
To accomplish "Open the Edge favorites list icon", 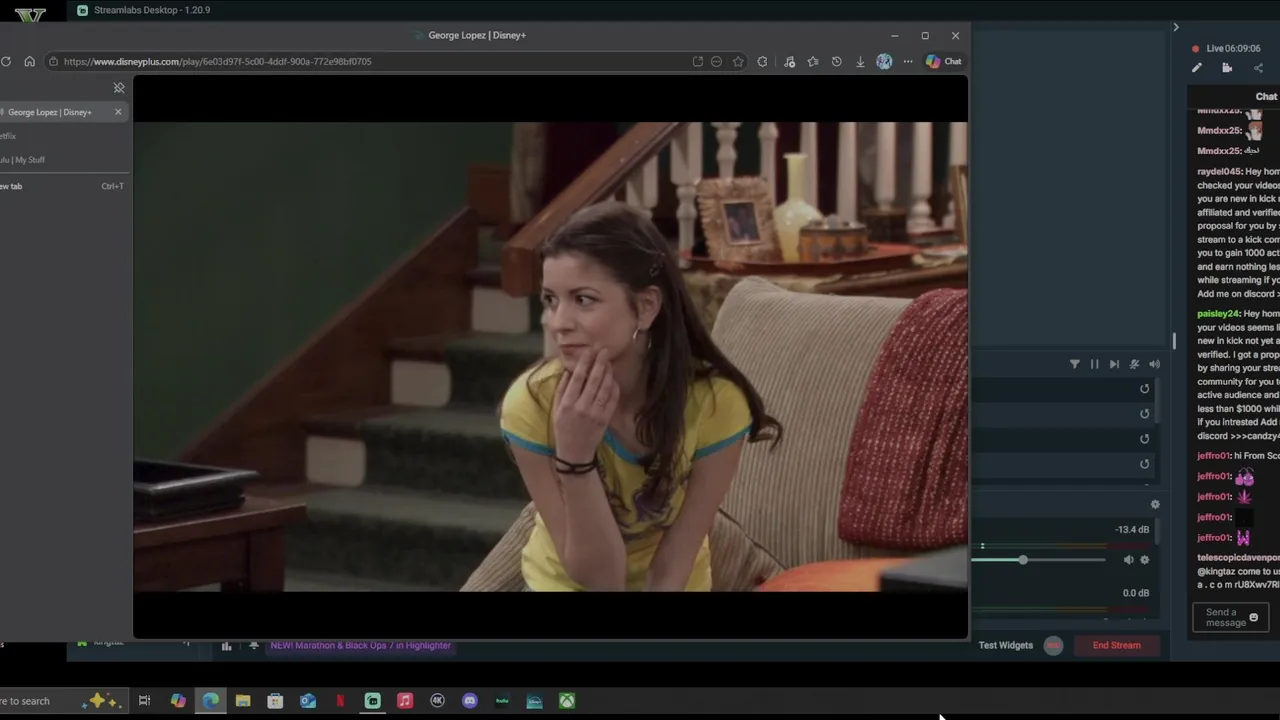I will point(813,61).
